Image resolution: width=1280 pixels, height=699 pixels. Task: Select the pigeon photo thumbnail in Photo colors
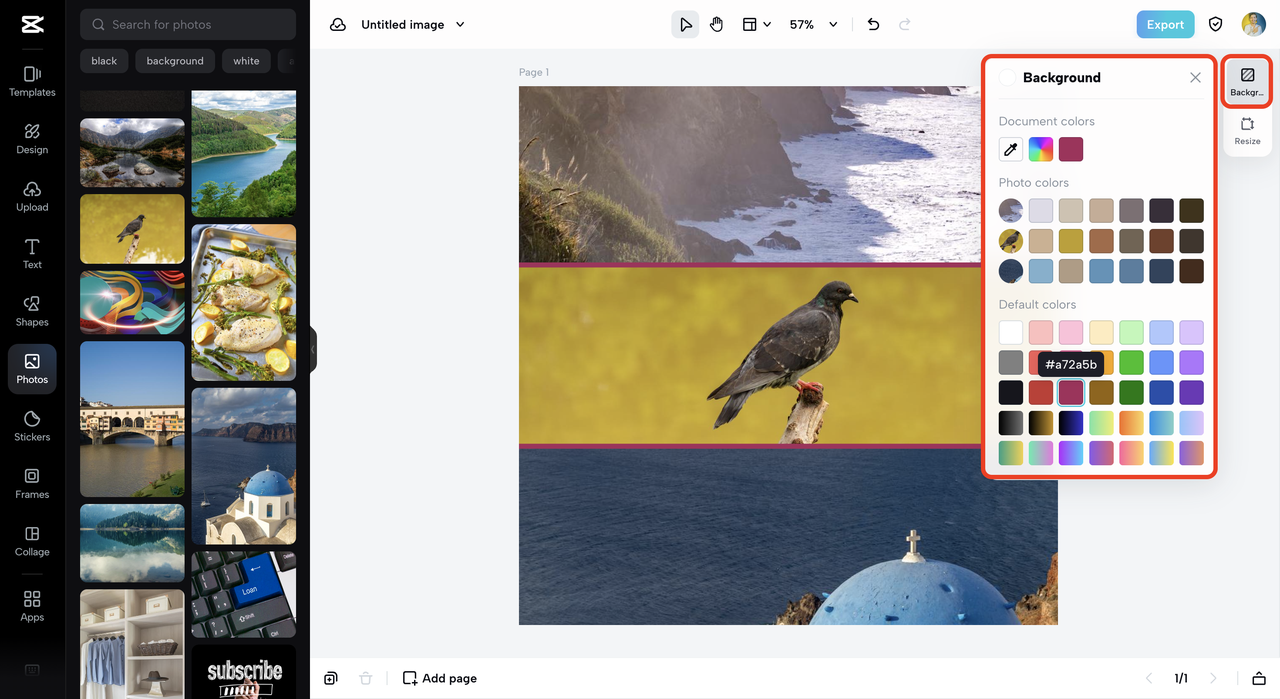tap(1011, 240)
